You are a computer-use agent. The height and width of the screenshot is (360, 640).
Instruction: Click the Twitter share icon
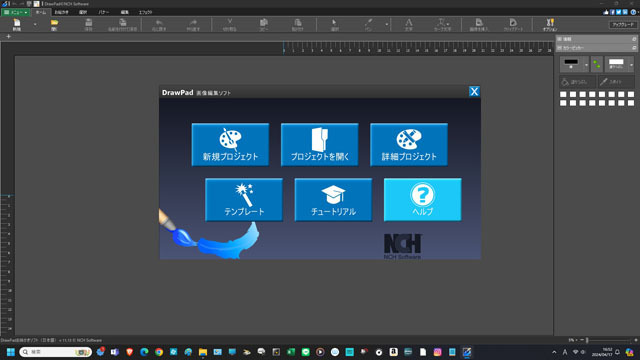tap(618, 12)
